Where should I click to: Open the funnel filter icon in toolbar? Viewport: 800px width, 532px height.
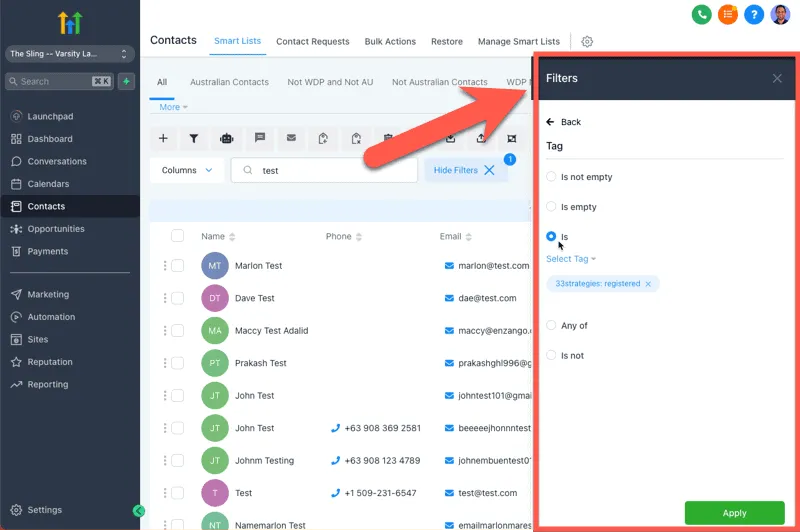point(194,138)
